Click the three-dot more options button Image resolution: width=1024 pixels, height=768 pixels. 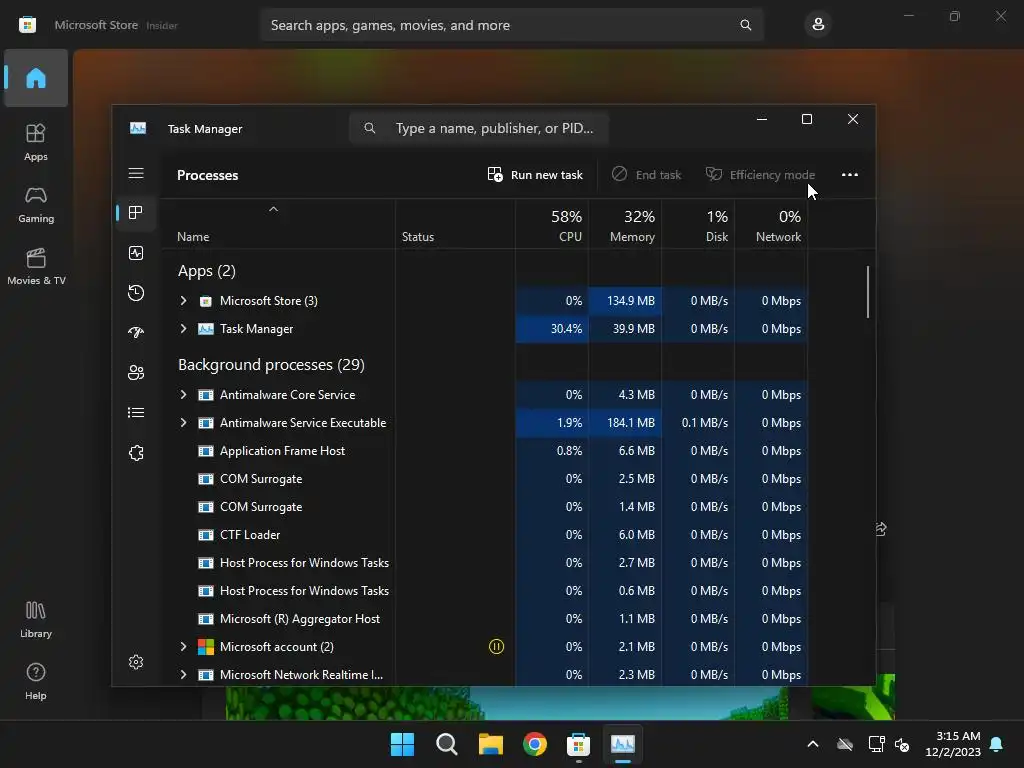850,174
